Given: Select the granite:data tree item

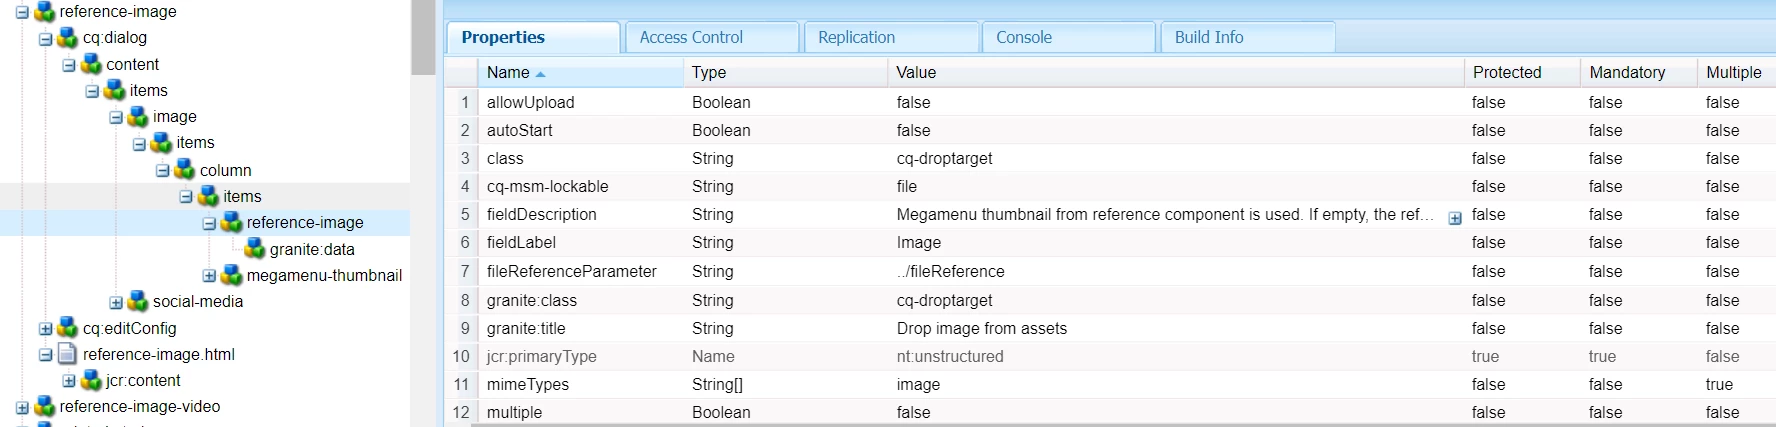Looking at the screenshot, I should coord(312,249).
